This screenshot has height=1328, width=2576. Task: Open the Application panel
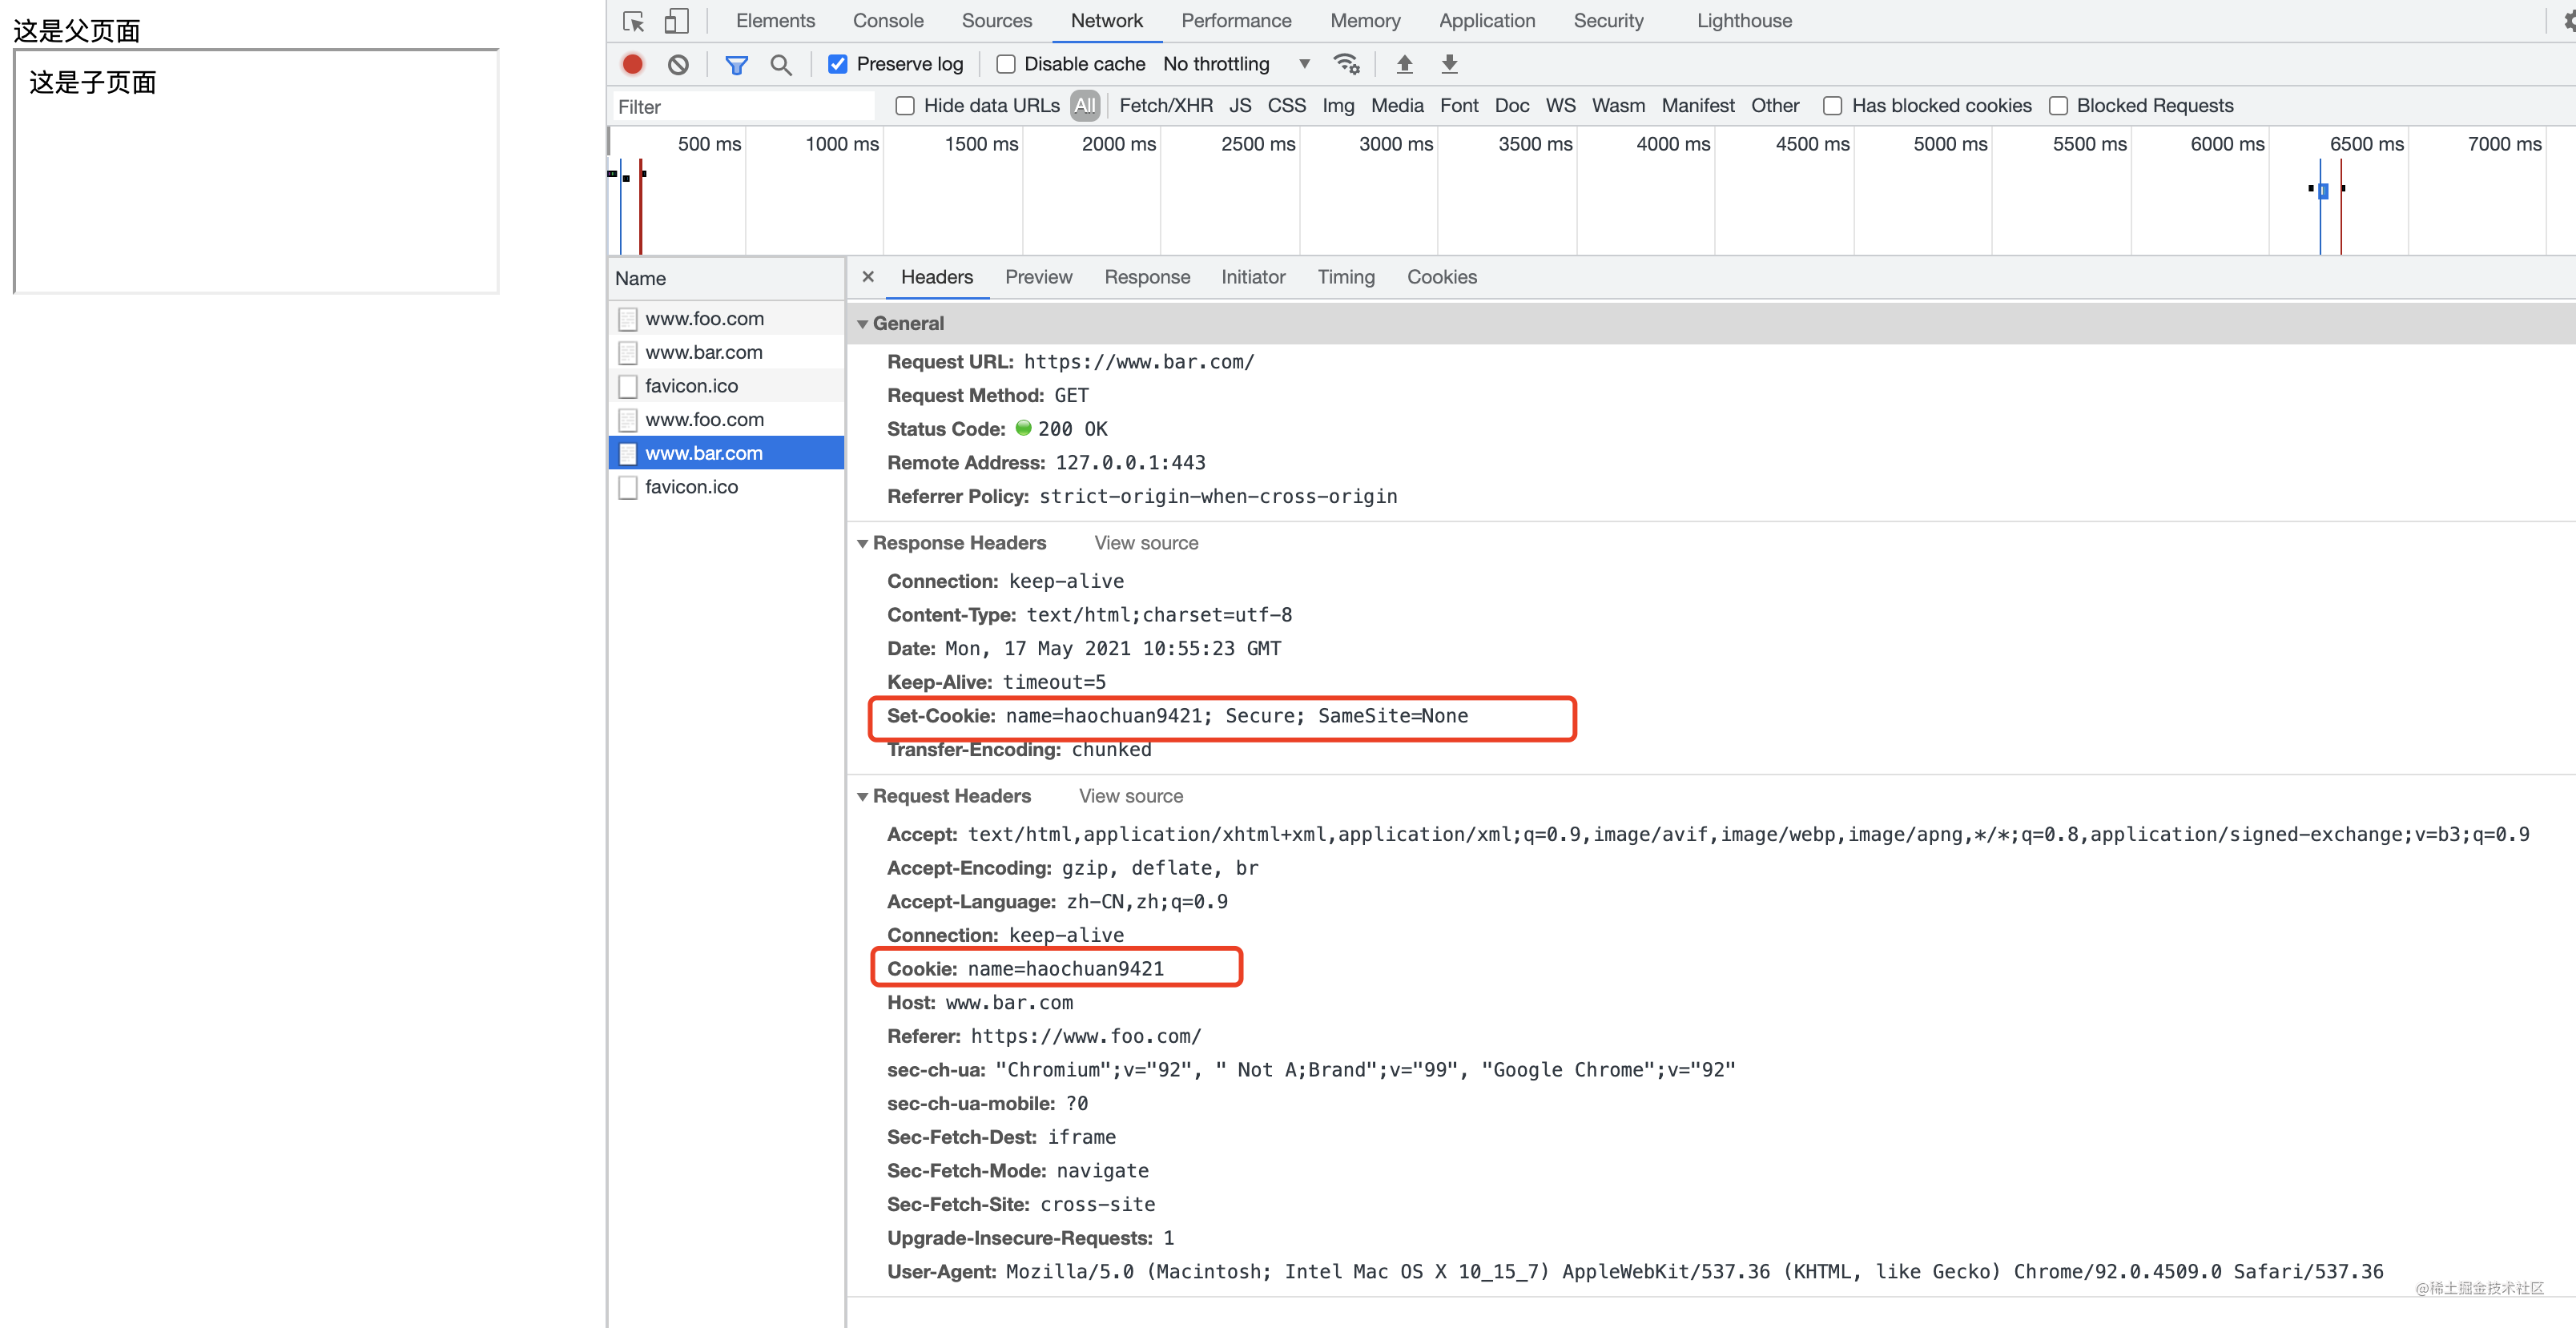click(1487, 21)
